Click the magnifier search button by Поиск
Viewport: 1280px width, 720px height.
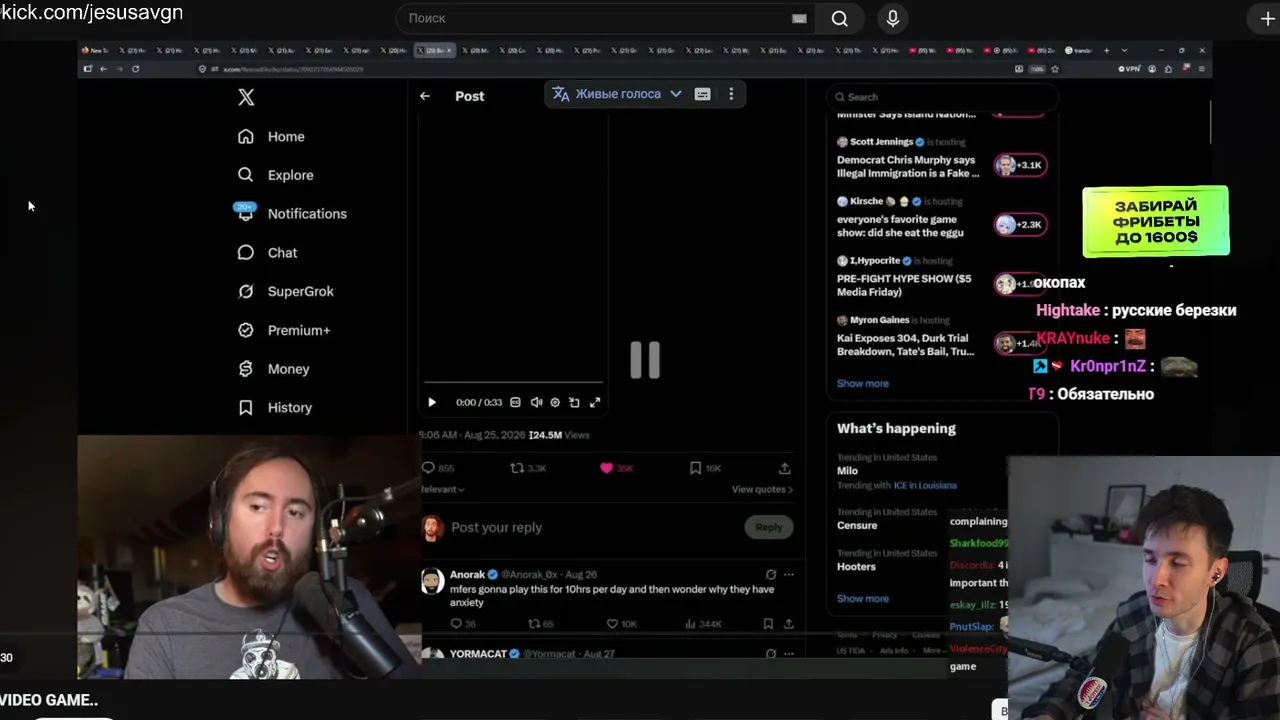click(x=840, y=18)
